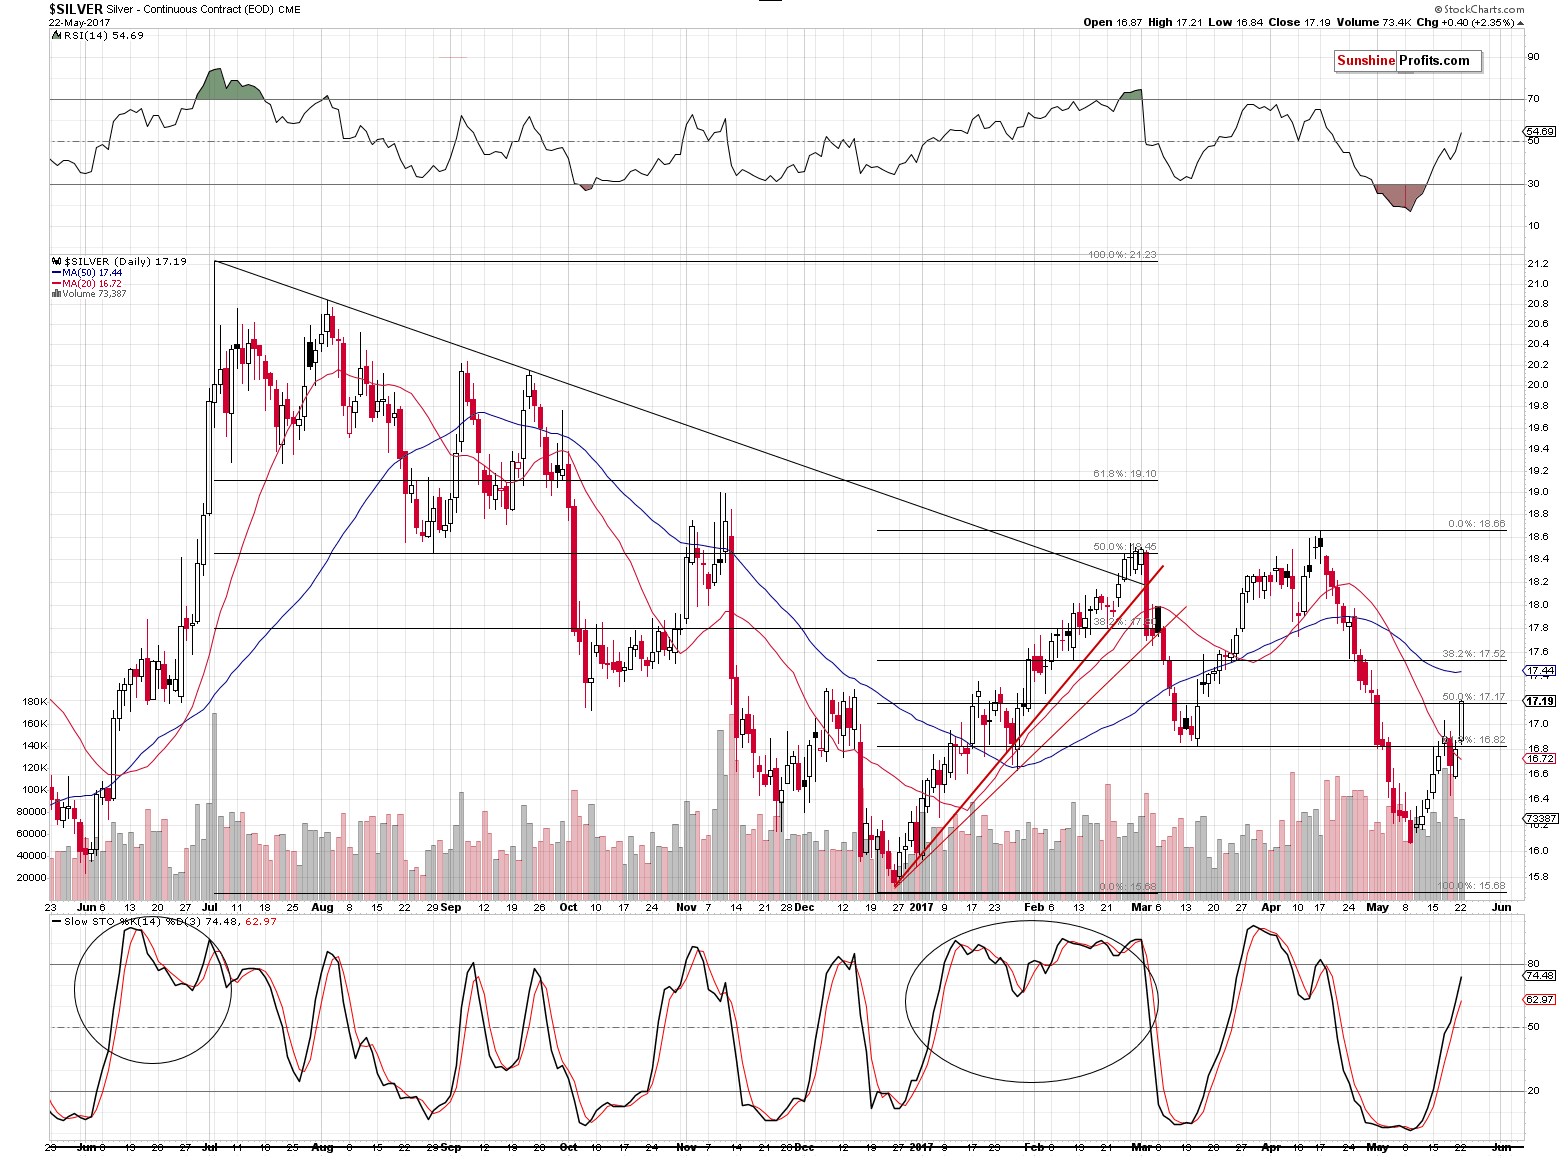This screenshot has height=1157, width=1565.
Task: Click the High 17.21 header value
Action: (x=1176, y=22)
